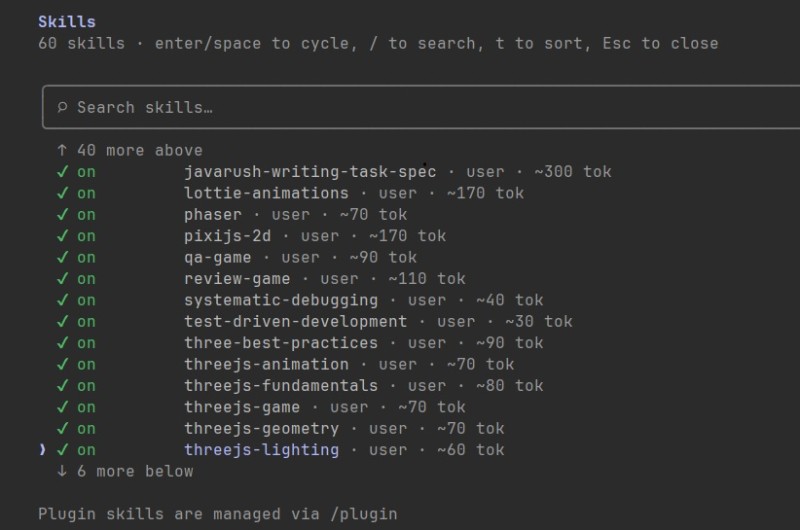This screenshot has width=800, height=530.
Task: Select the highlighted threejs-lighting skill name
Action: [x=261, y=450]
